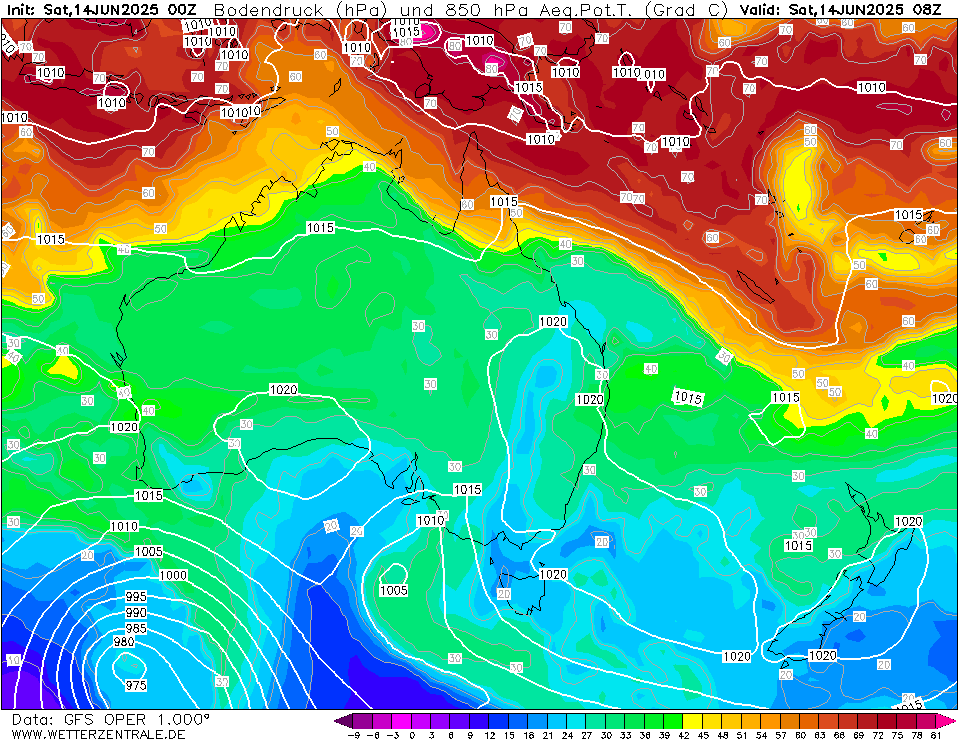Click the 'Valid: Sat,14JUN2025' timestamp label
Viewport: 959px width, 741px height.
[x=821, y=10]
